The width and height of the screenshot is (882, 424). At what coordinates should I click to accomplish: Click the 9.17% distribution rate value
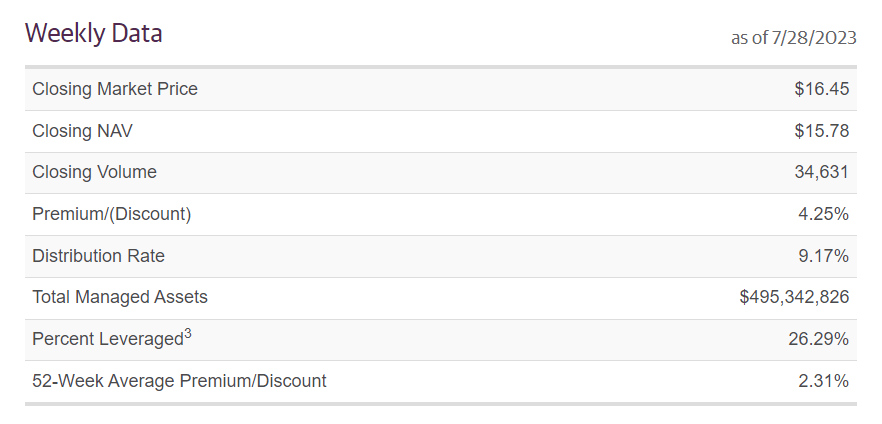click(x=823, y=256)
